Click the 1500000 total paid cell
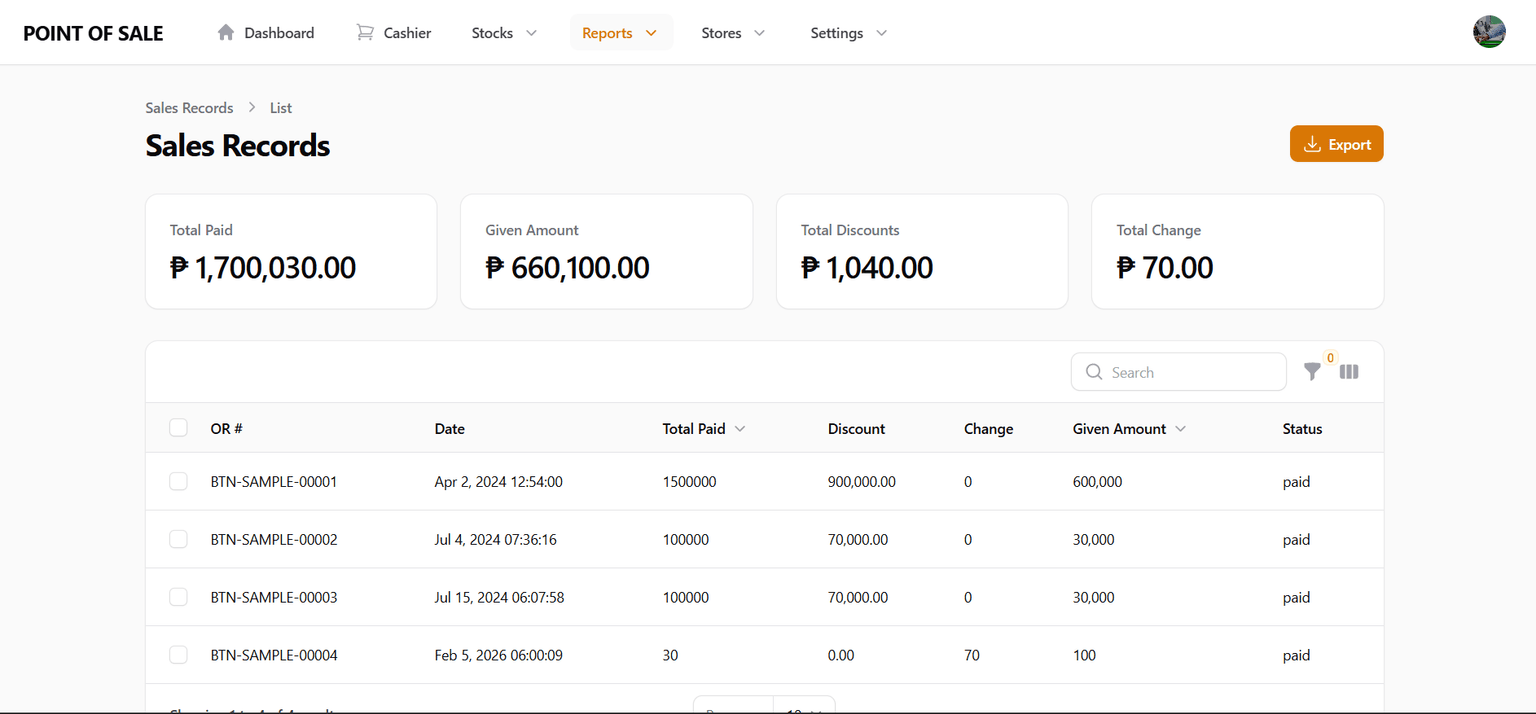1536x714 pixels. pyautogui.click(x=689, y=481)
